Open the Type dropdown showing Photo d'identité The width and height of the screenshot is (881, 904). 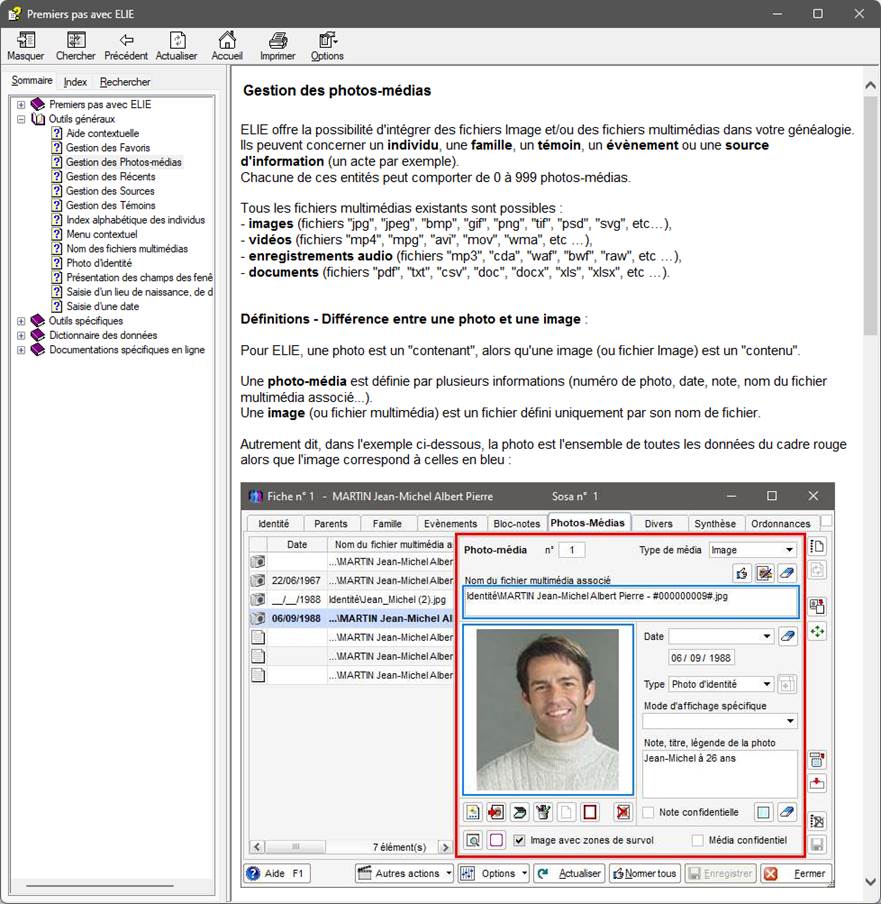click(x=721, y=684)
